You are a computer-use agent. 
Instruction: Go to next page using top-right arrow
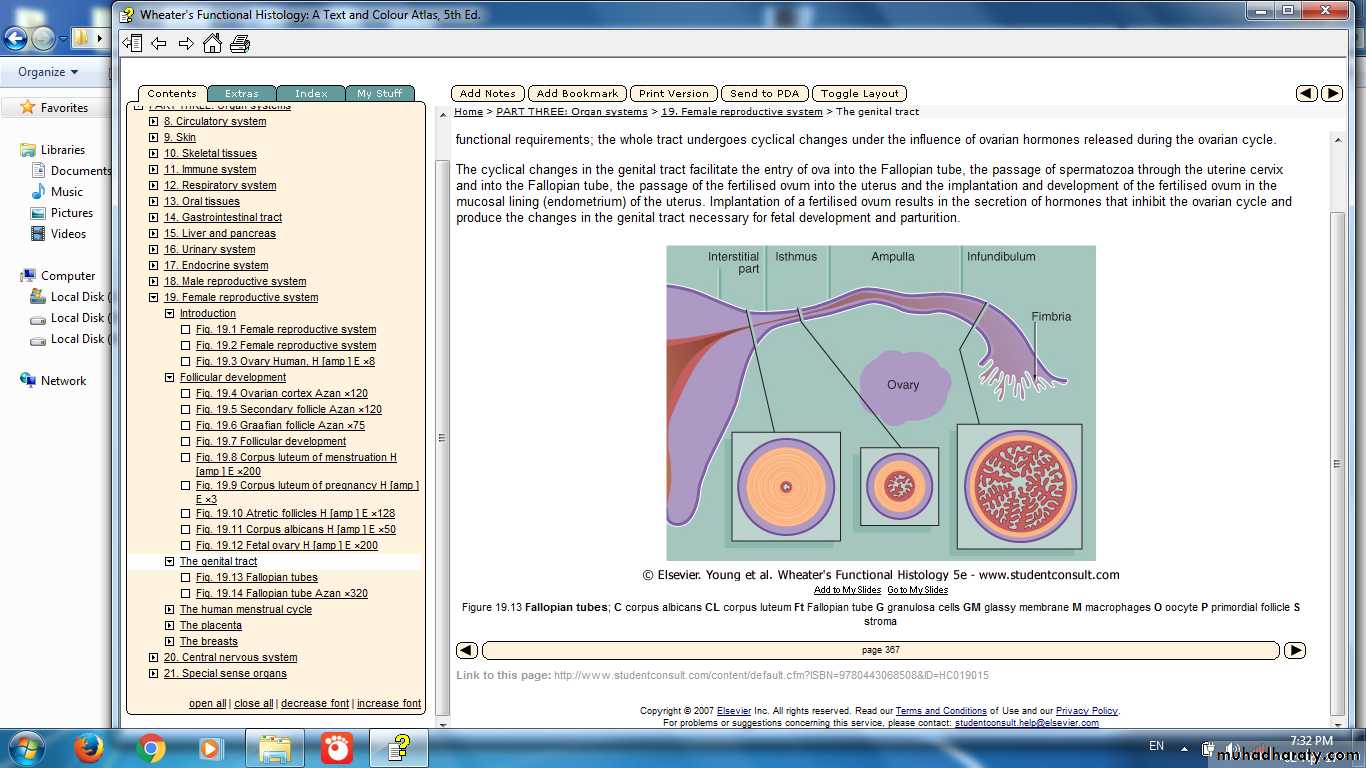click(x=1331, y=93)
